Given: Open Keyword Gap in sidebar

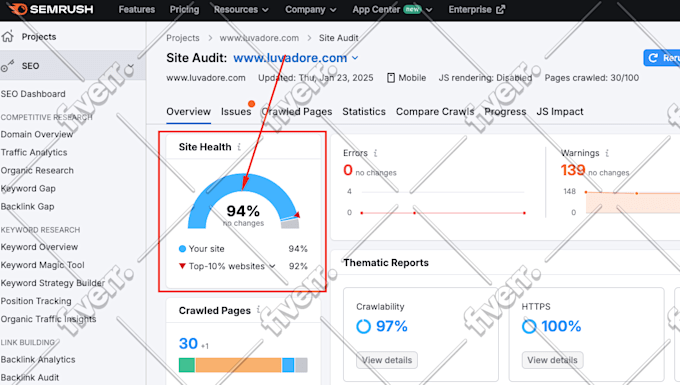Looking at the screenshot, I should pyautogui.click(x=28, y=188).
